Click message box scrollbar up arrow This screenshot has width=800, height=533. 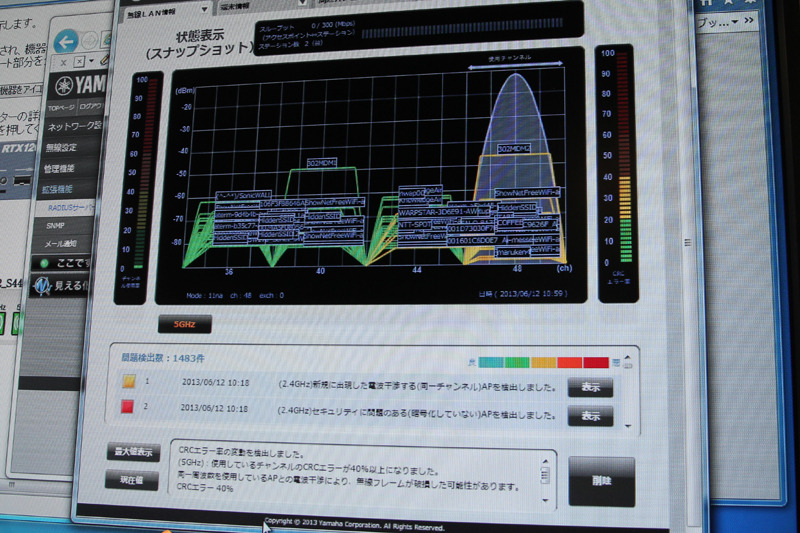545,461
